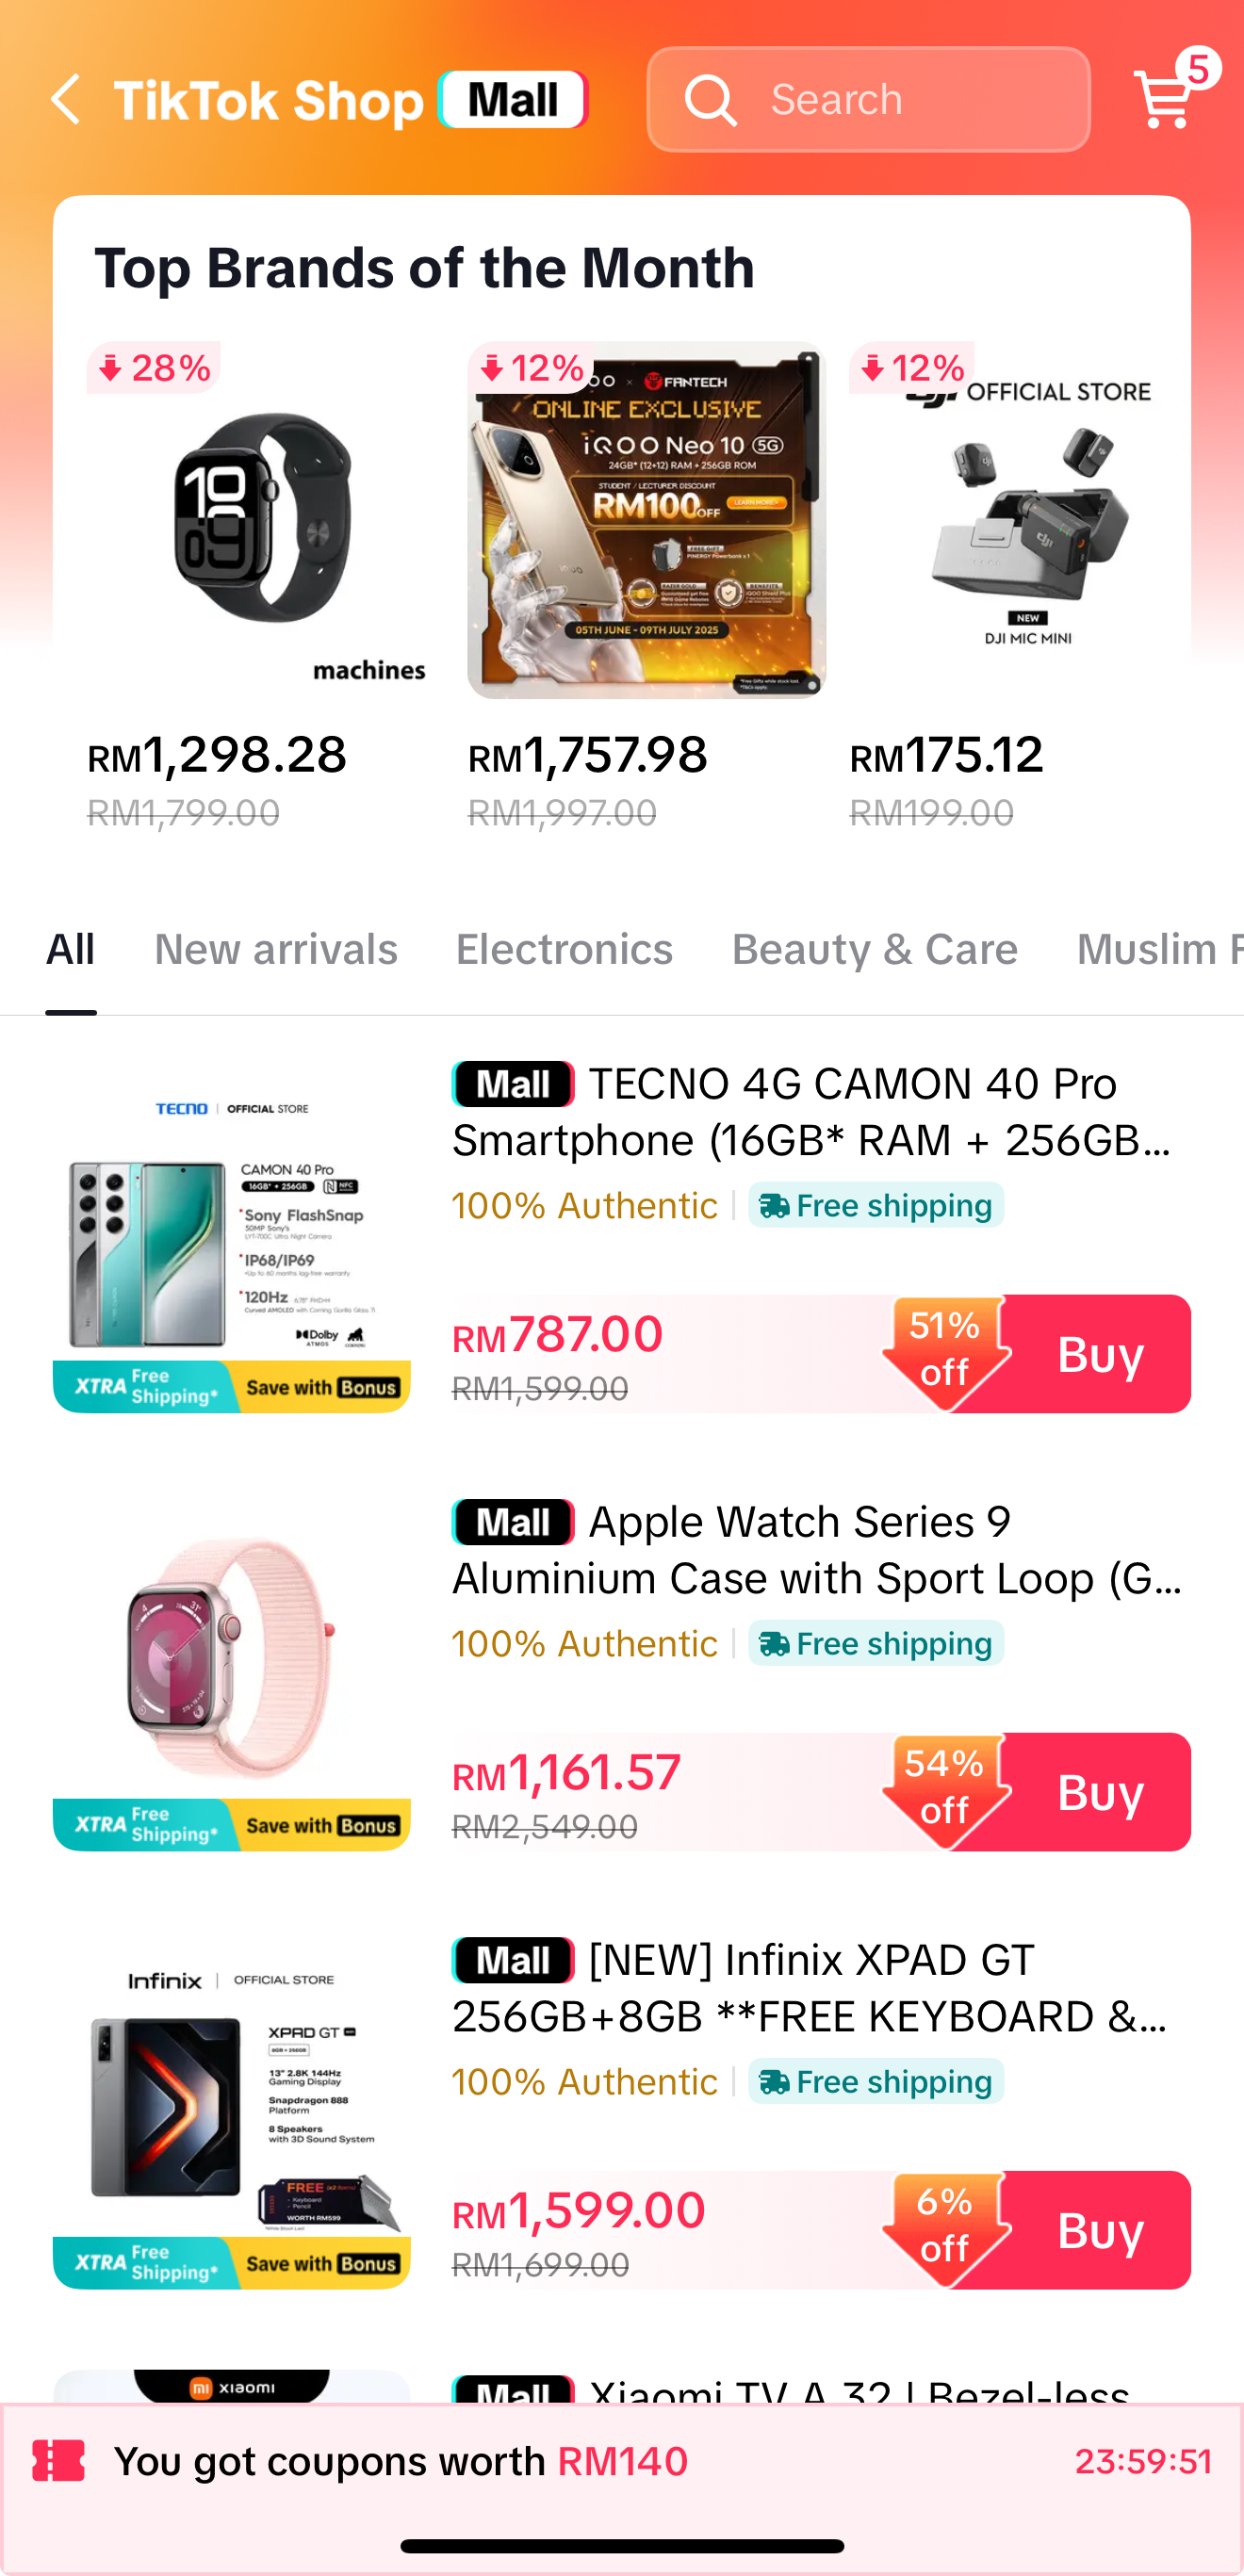
Task: Open the iQOO Neo 10 brand deal
Action: tap(646, 520)
